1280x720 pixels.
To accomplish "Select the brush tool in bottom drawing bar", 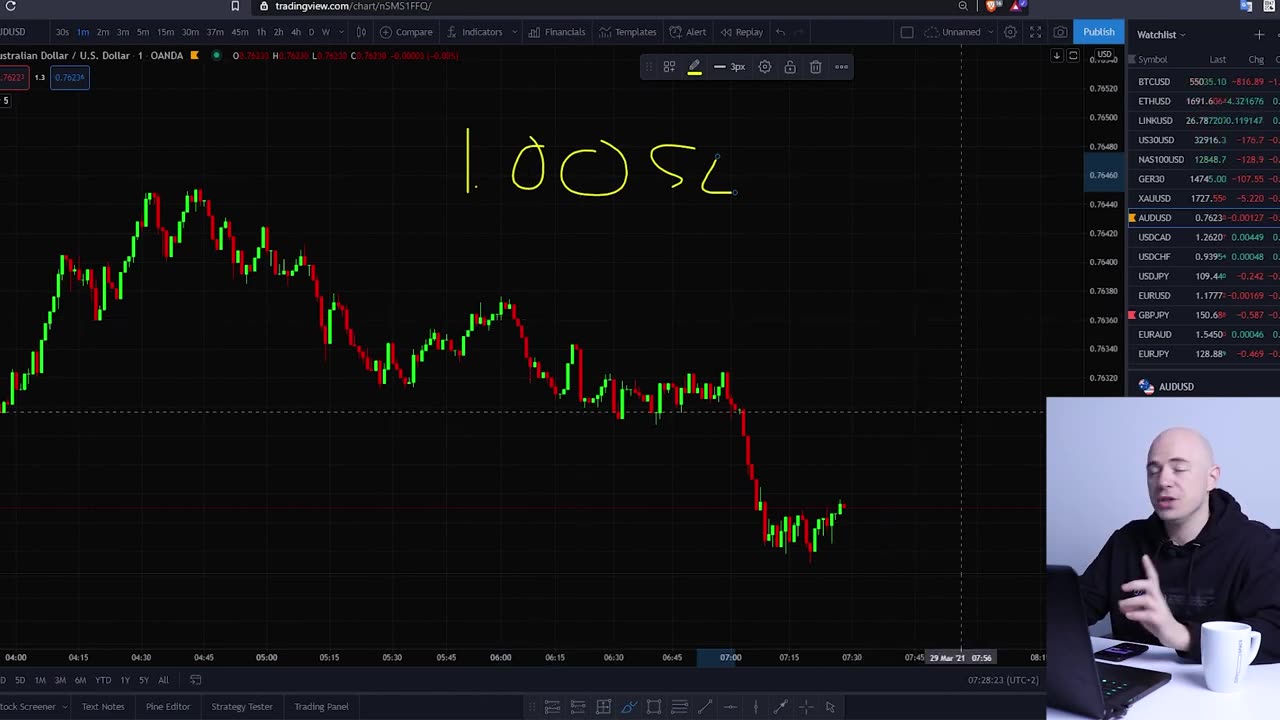I will pyautogui.click(x=628, y=707).
